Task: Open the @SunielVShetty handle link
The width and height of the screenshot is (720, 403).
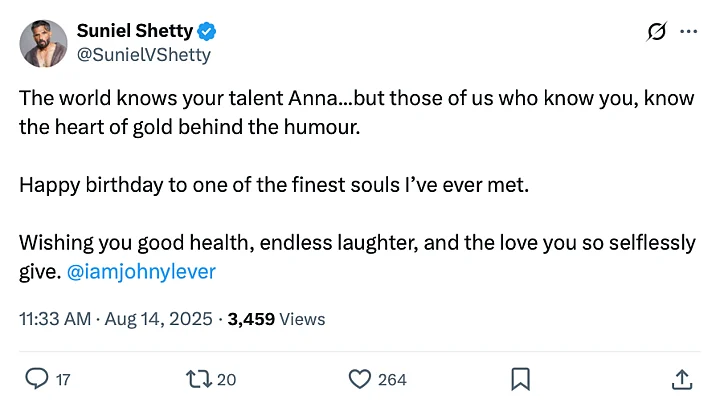Action: point(144,54)
